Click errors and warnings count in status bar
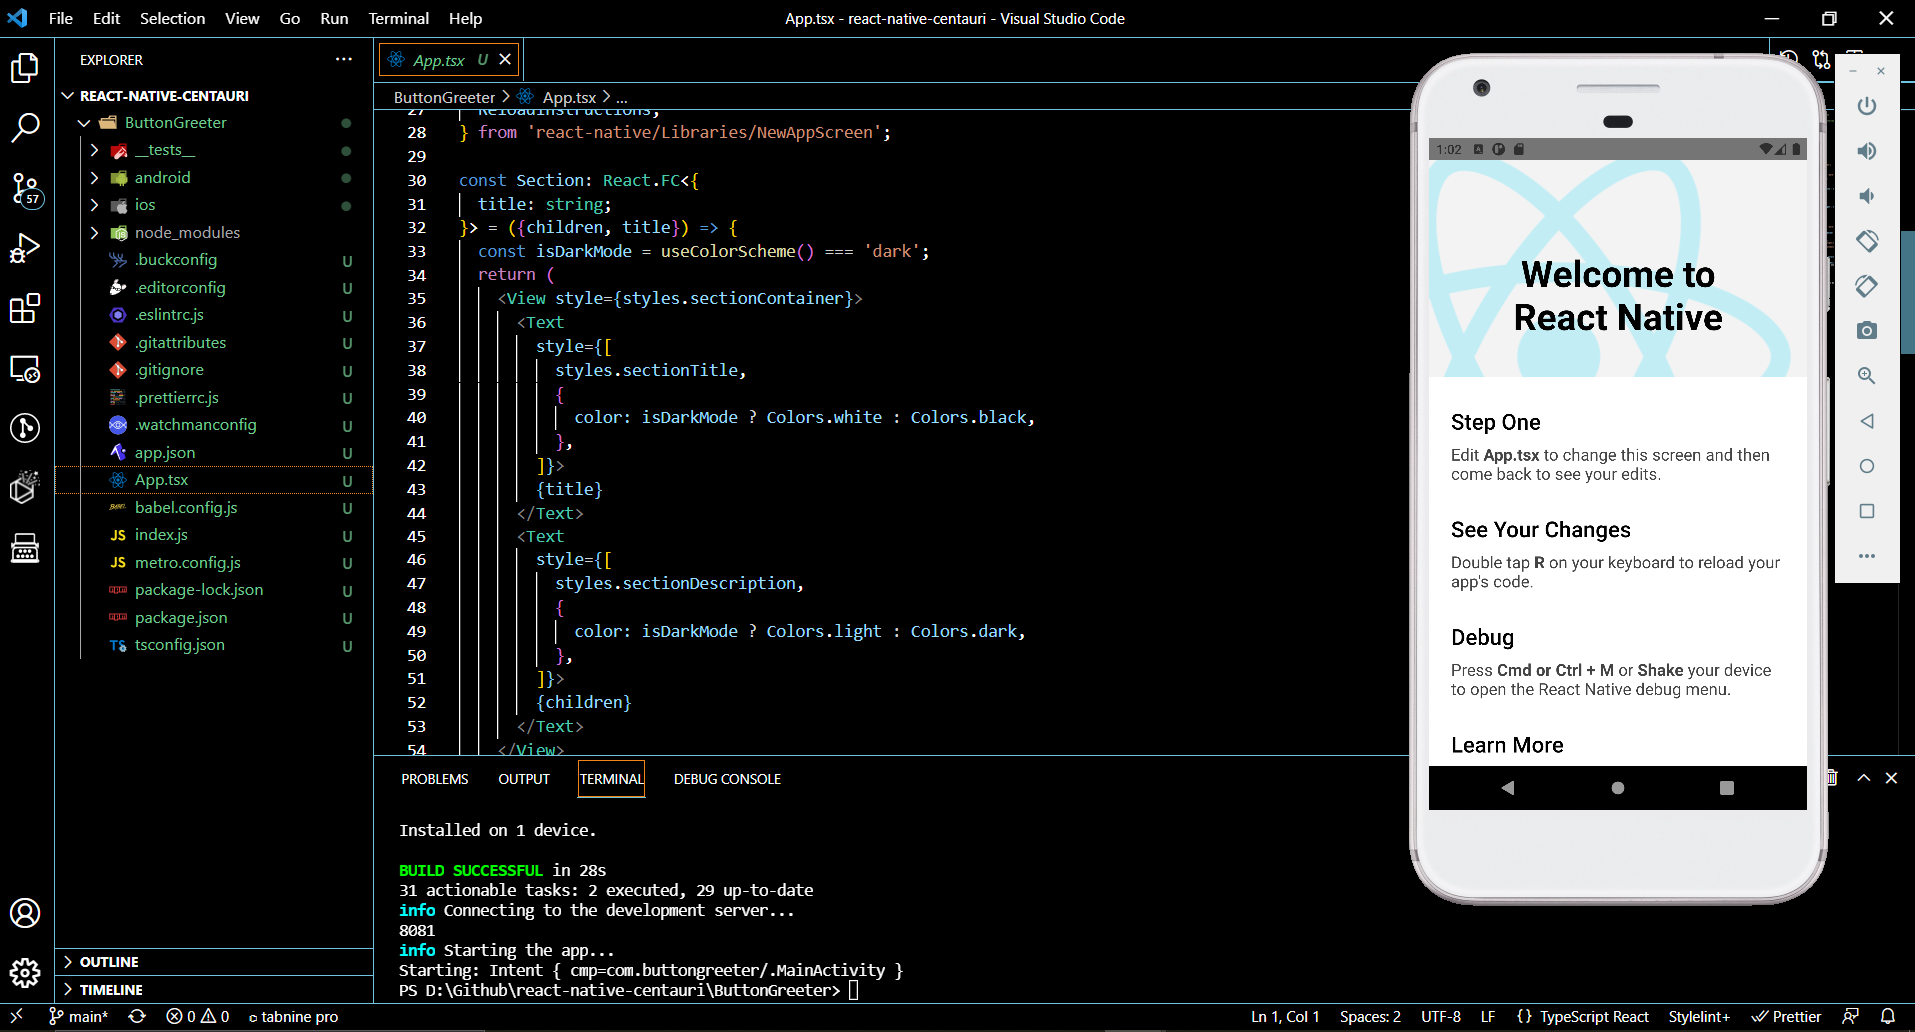Screen dimensions: 1915x1032 coord(198,1016)
